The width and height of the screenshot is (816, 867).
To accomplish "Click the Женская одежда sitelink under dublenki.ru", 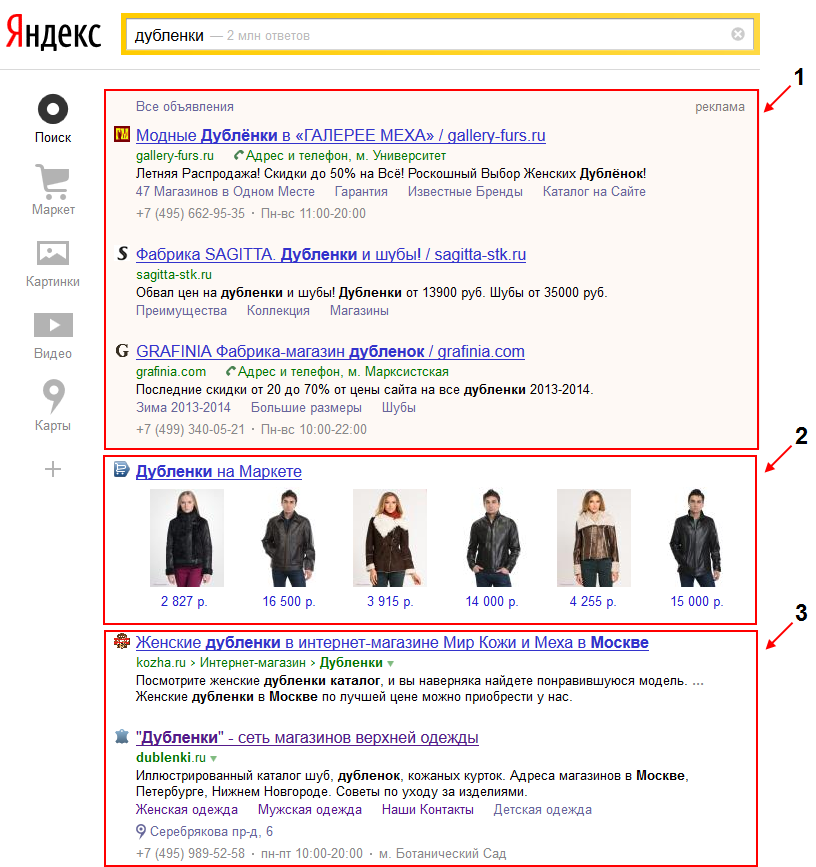I will pos(187,810).
